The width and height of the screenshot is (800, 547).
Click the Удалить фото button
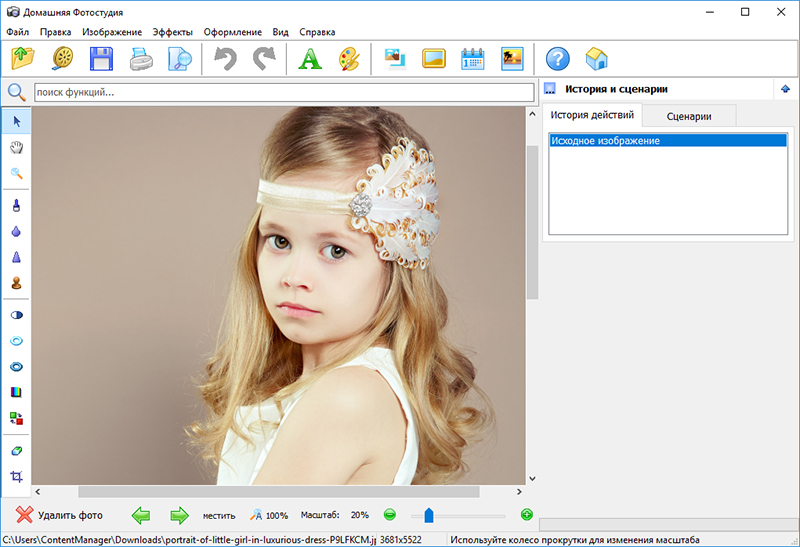click(x=59, y=515)
